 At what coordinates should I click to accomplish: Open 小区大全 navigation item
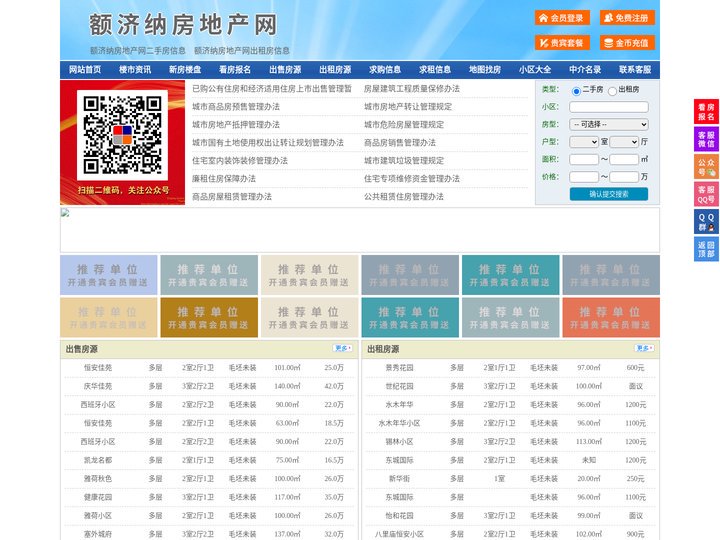535,70
